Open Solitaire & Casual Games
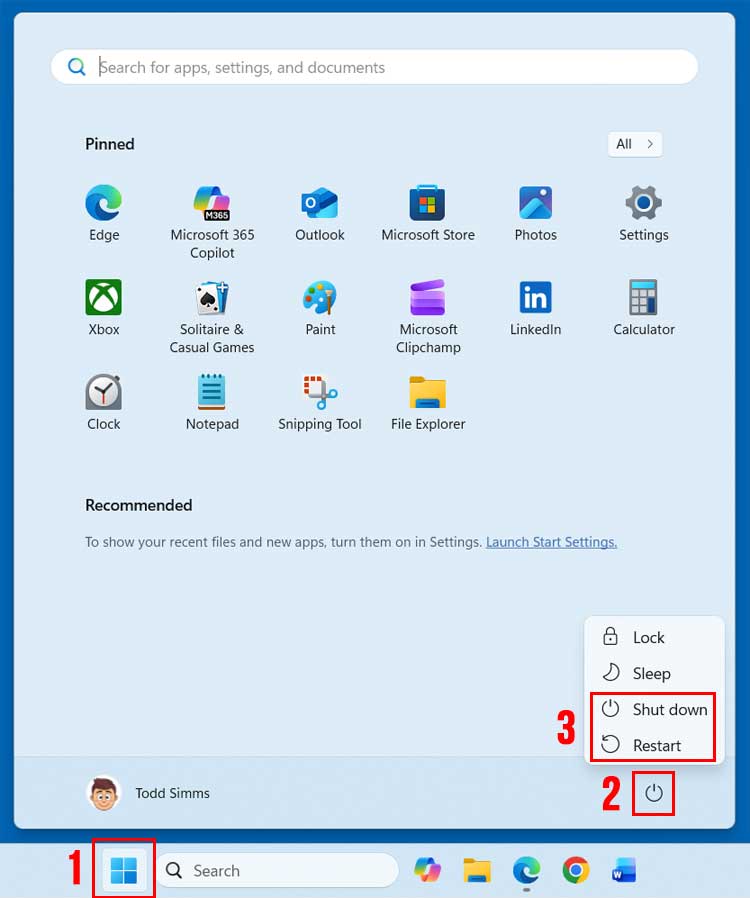Image resolution: width=750 pixels, height=898 pixels. (212, 317)
